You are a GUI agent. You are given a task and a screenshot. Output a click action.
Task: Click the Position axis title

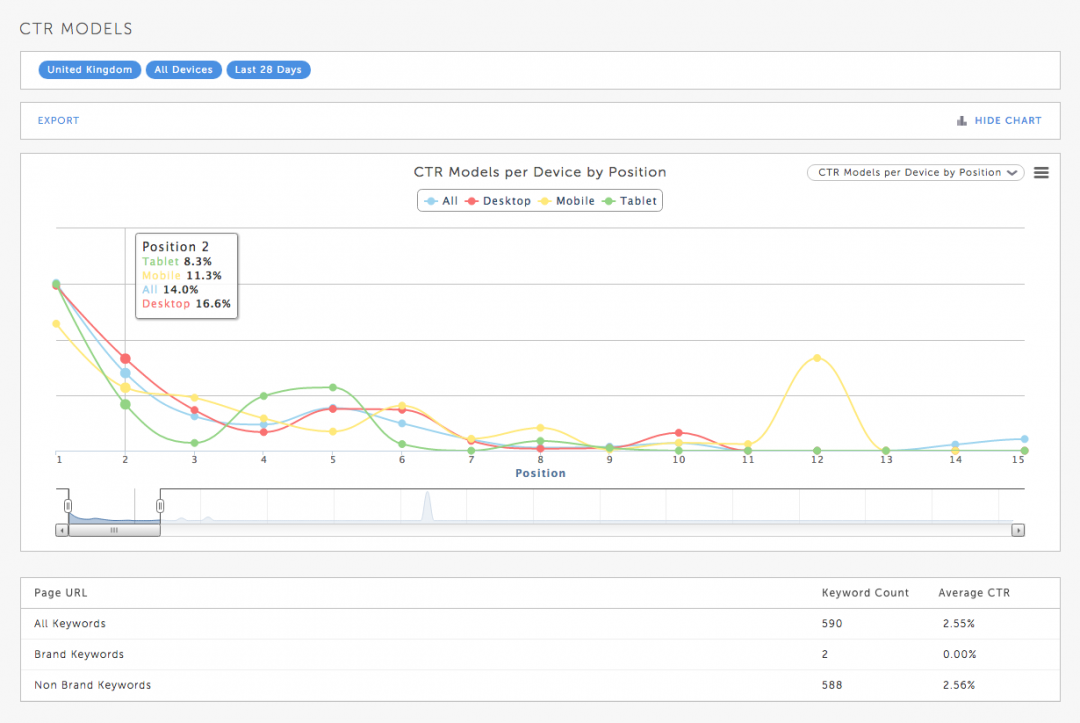click(x=541, y=473)
